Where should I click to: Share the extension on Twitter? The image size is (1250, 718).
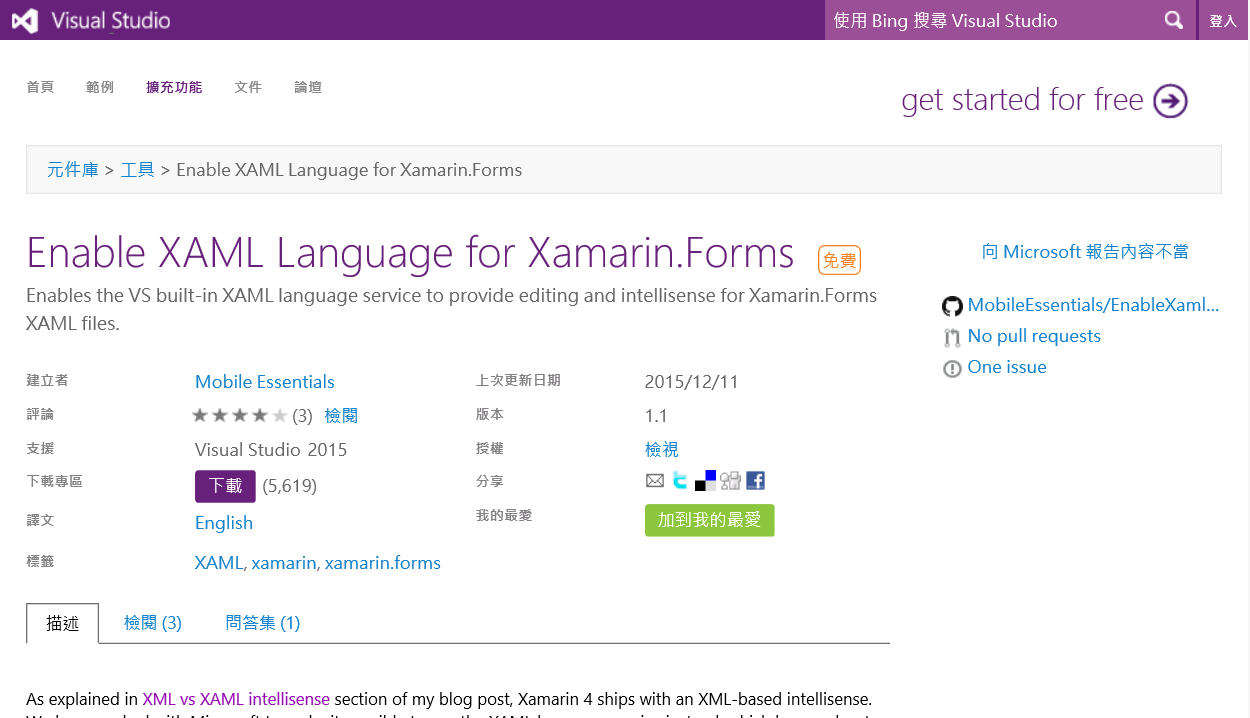click(680, 480)
